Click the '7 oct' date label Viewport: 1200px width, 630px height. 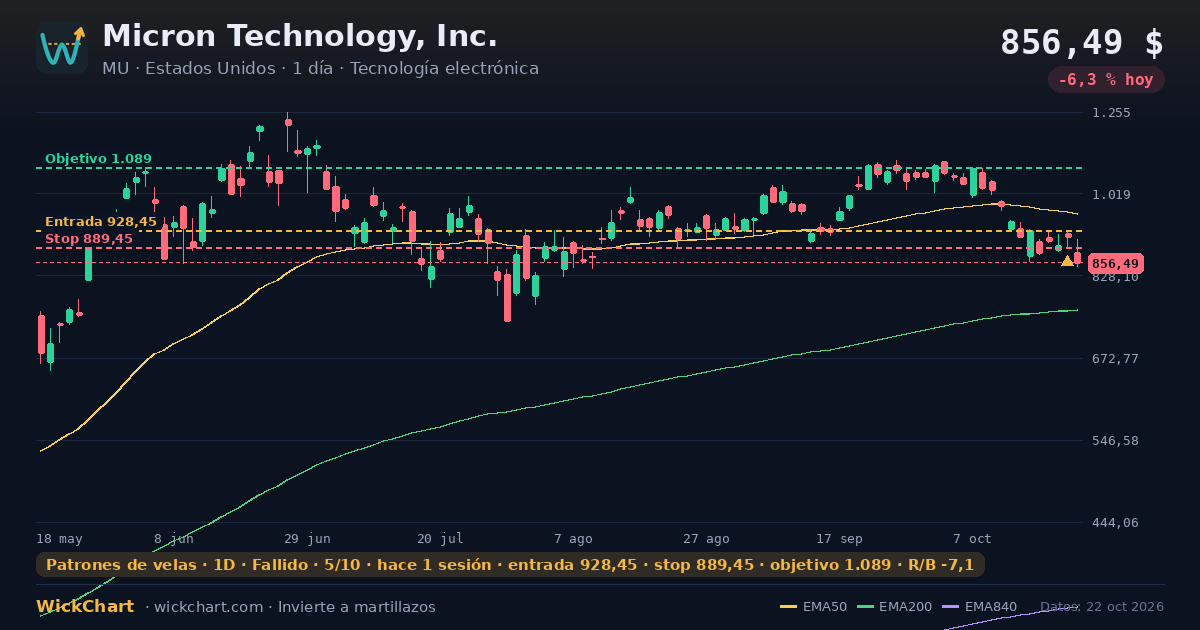(972, 539)
